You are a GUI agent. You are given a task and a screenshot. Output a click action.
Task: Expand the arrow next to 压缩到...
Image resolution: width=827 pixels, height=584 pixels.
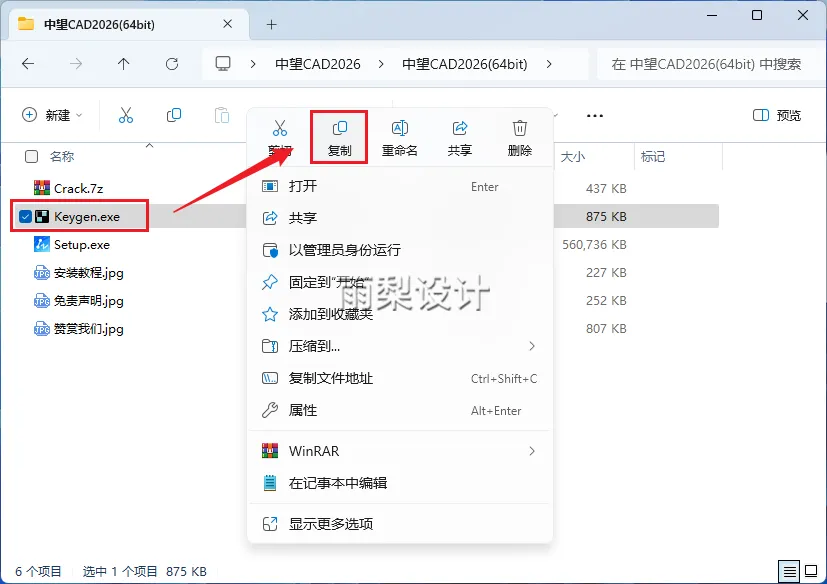click(x=532, y=346)
